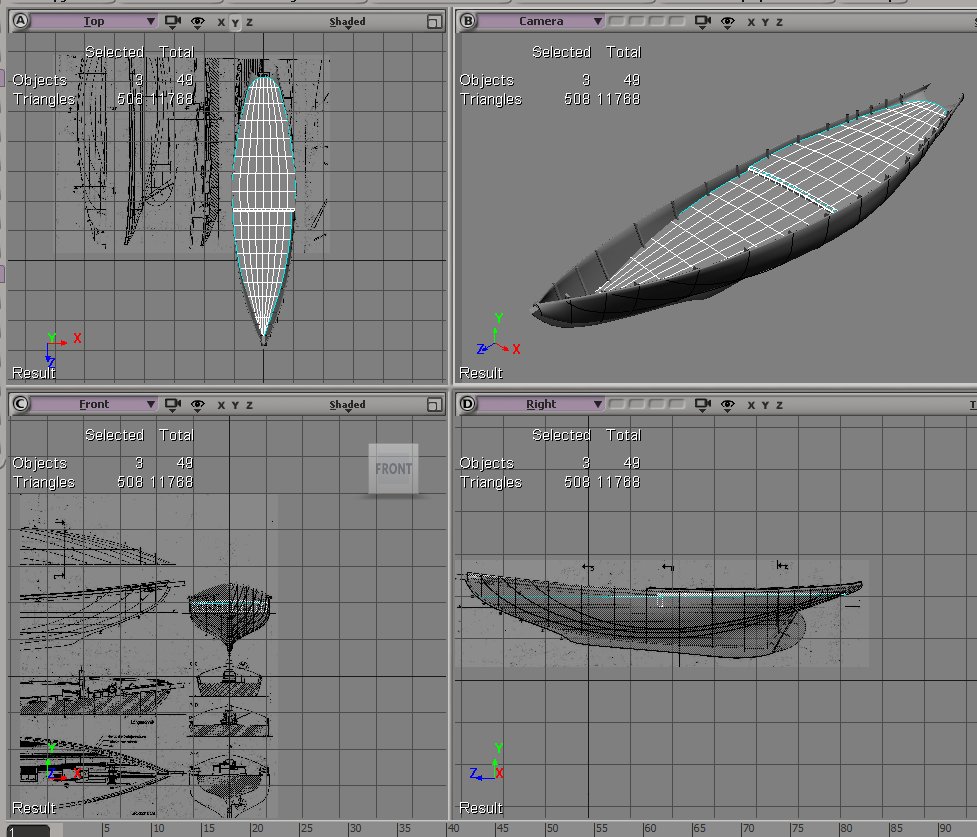The width and height of the screenshot is (977, 837).
Task: Maximize the Top viewport with resize icon
Action: pos(433,21)
